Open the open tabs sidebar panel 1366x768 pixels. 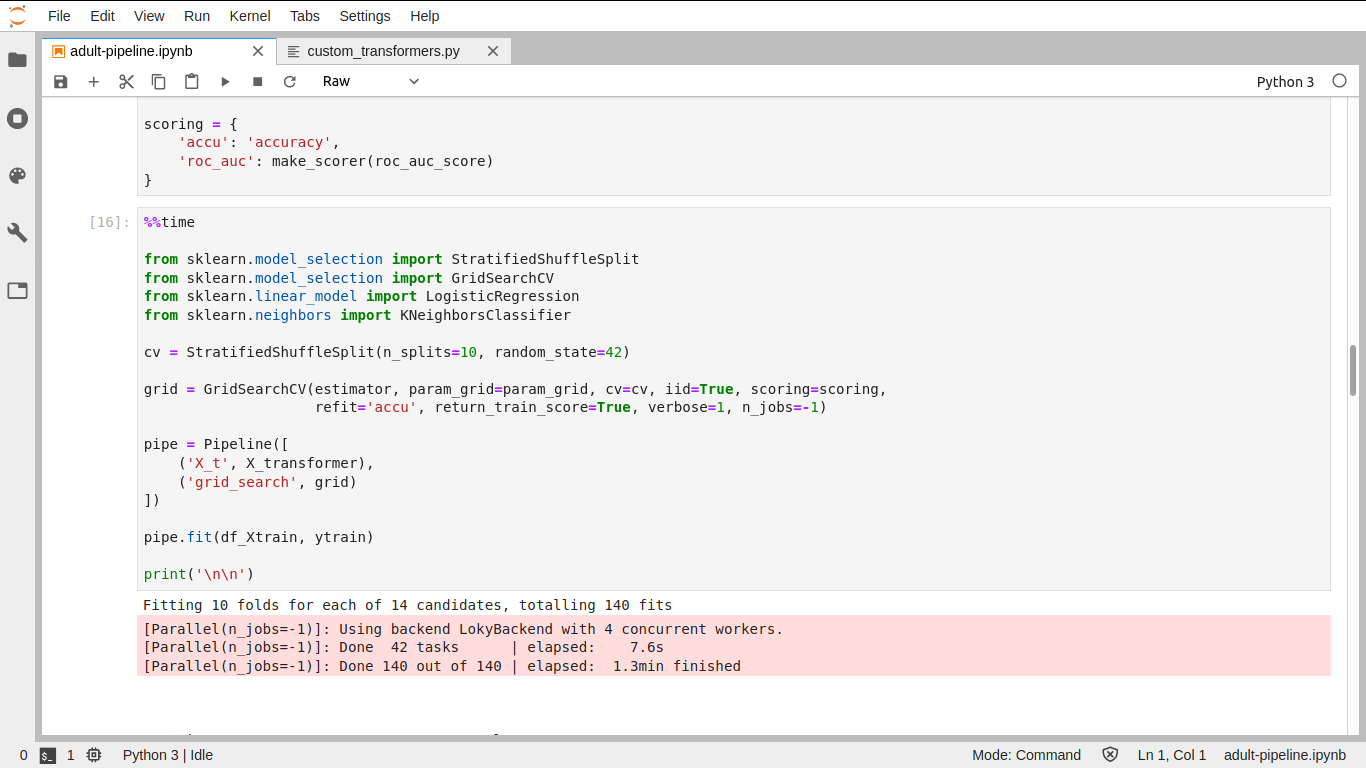coord(17,290)
